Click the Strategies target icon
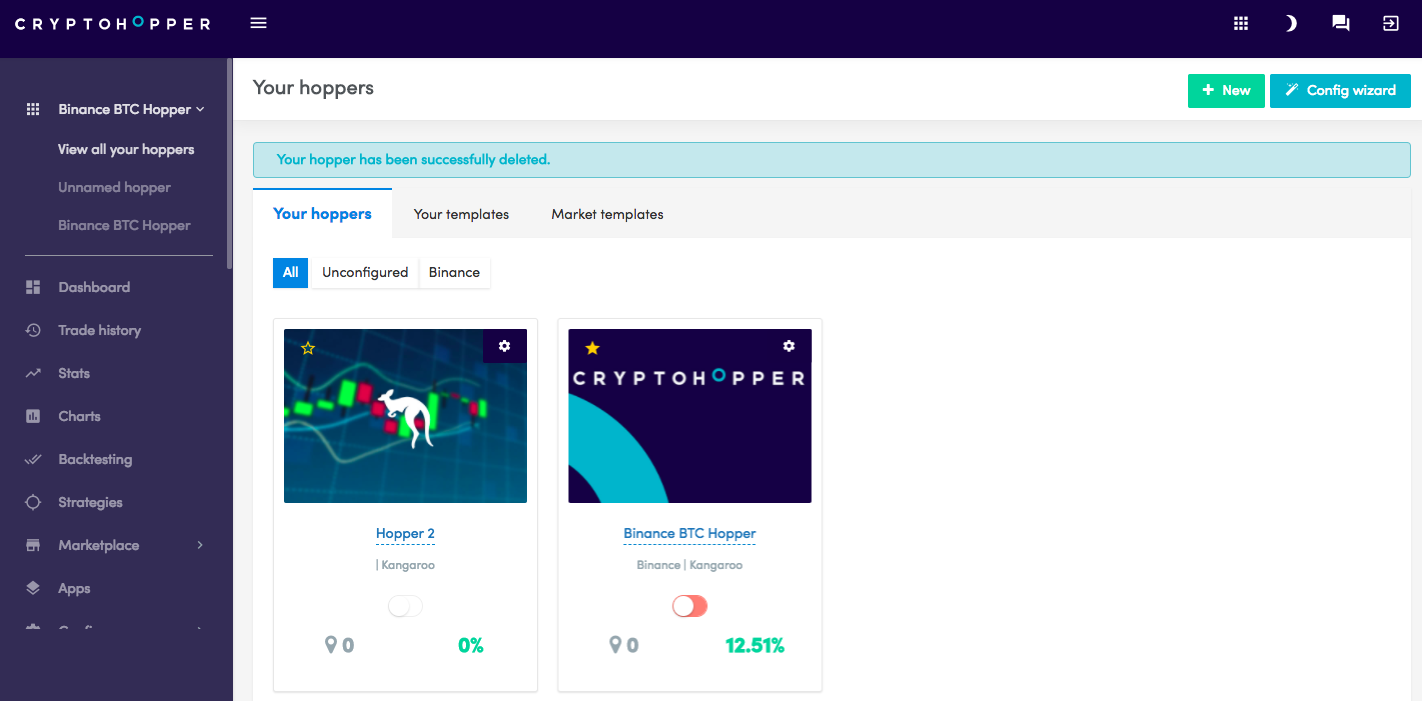The width and height of the screenshot is (1422, 701). point(33,502)
